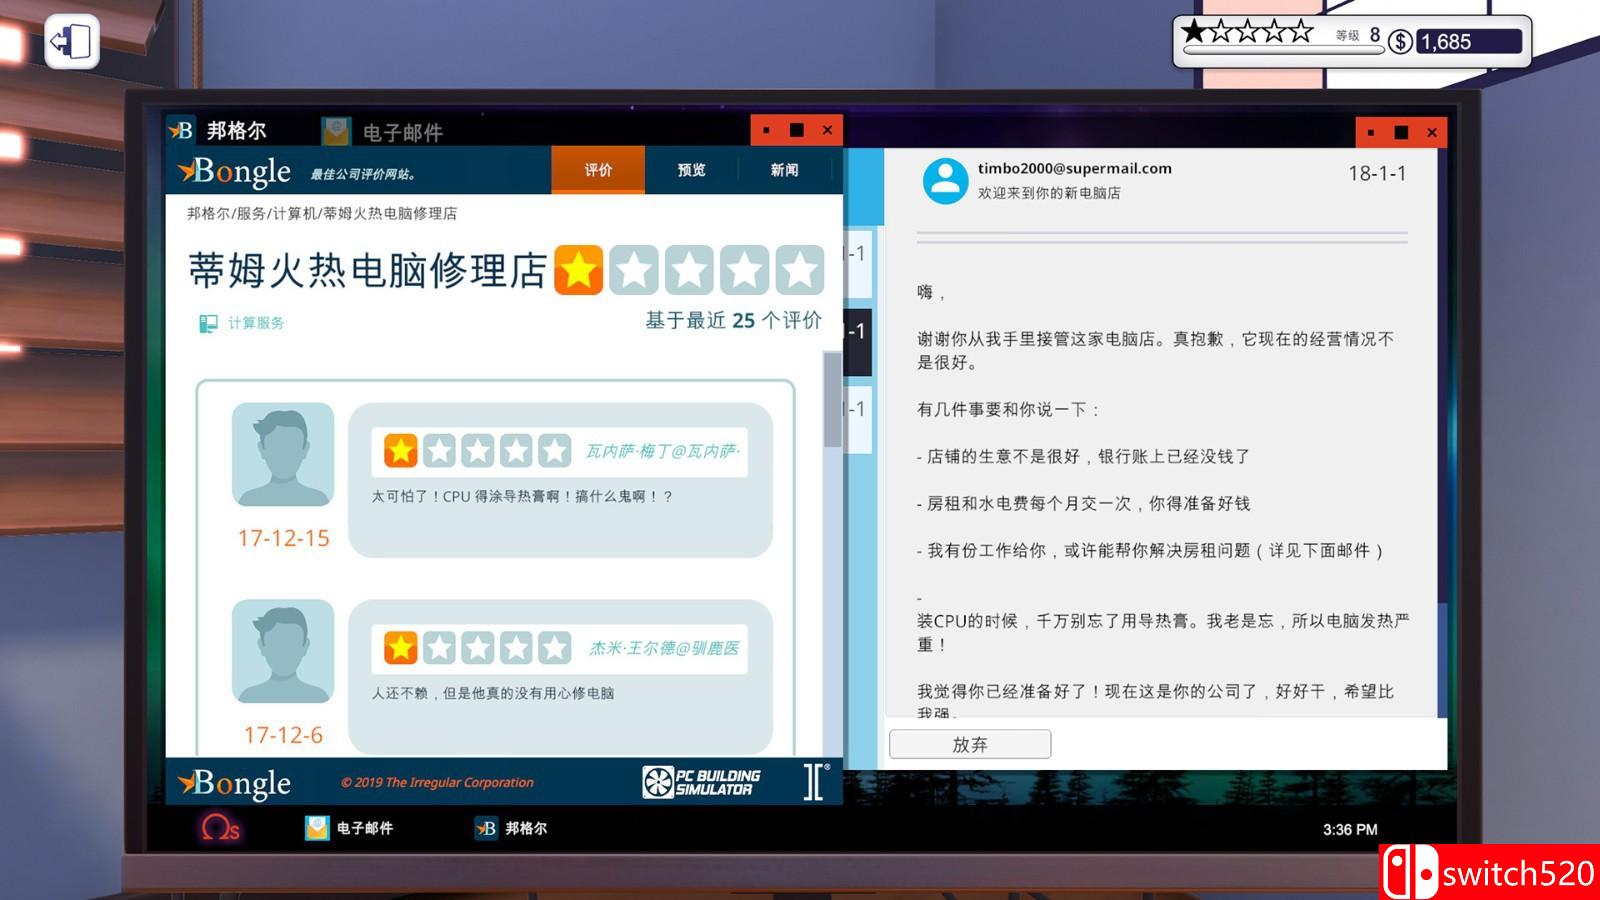Open the Omega start menu on the taskbar
This screenshot has height=900, width=1600.
pyautogui.click(x=219, y=829)
